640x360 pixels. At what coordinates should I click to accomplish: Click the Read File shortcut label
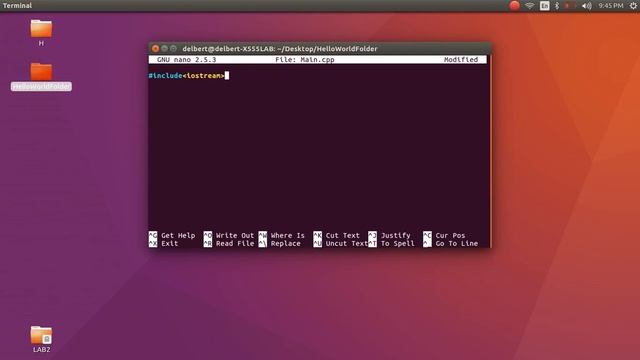pos(235,244)
